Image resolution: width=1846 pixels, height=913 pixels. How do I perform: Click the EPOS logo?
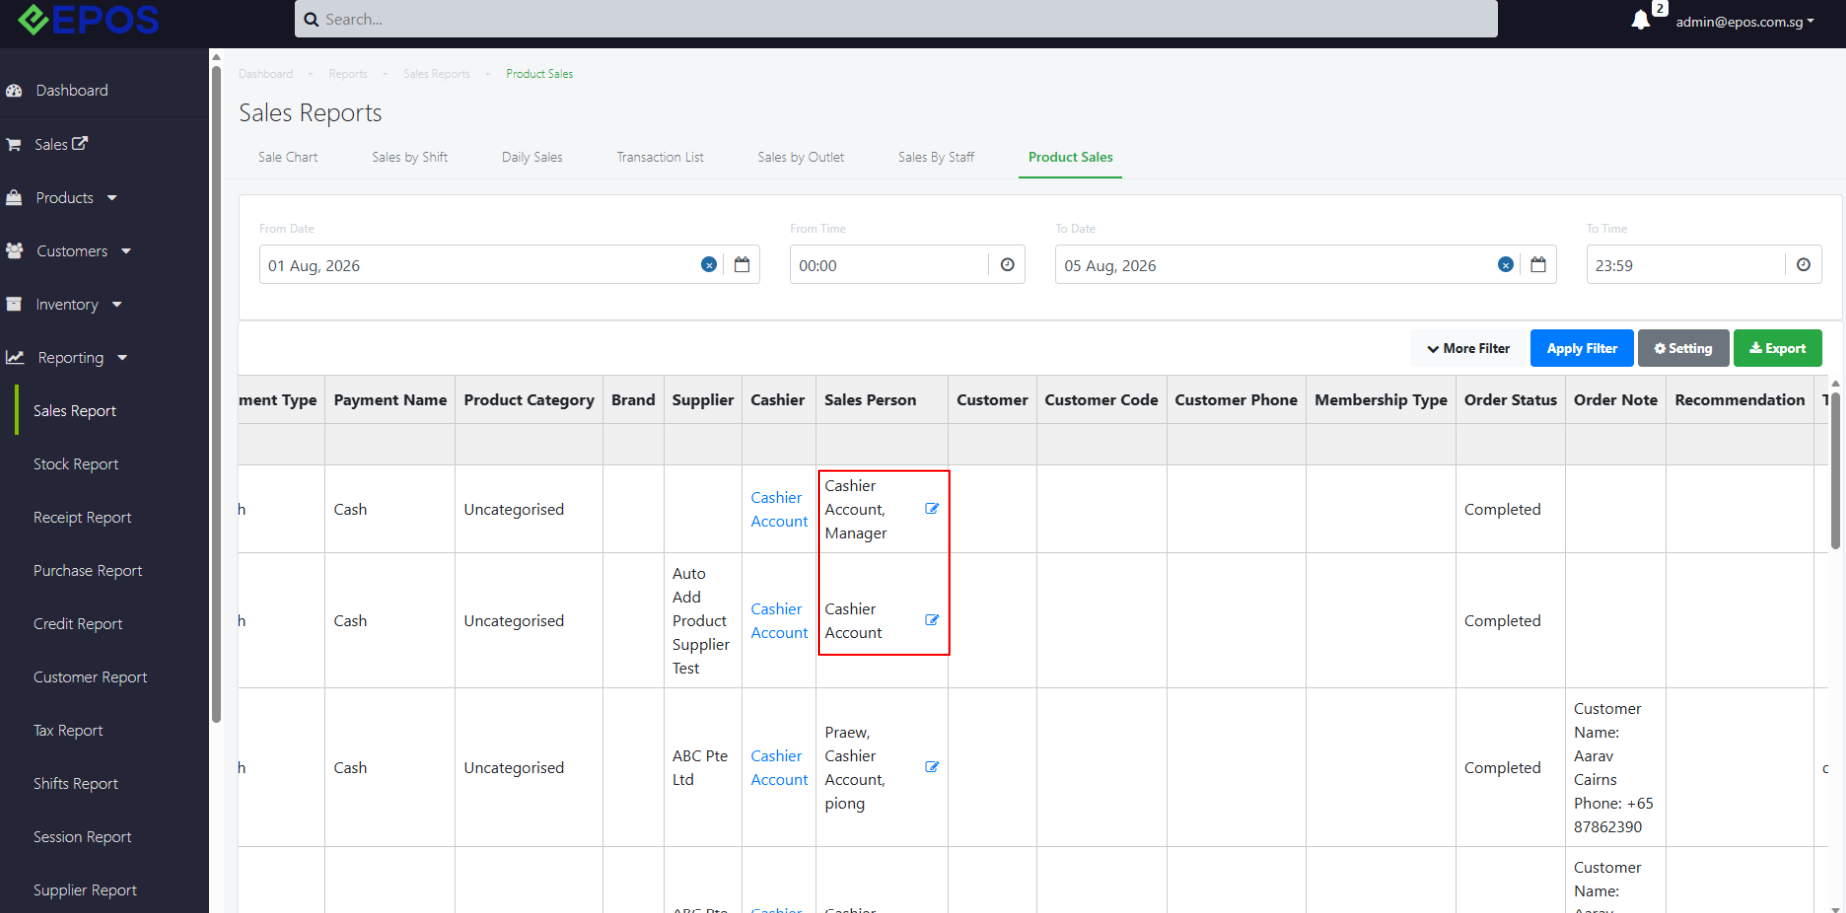(88, 18)
